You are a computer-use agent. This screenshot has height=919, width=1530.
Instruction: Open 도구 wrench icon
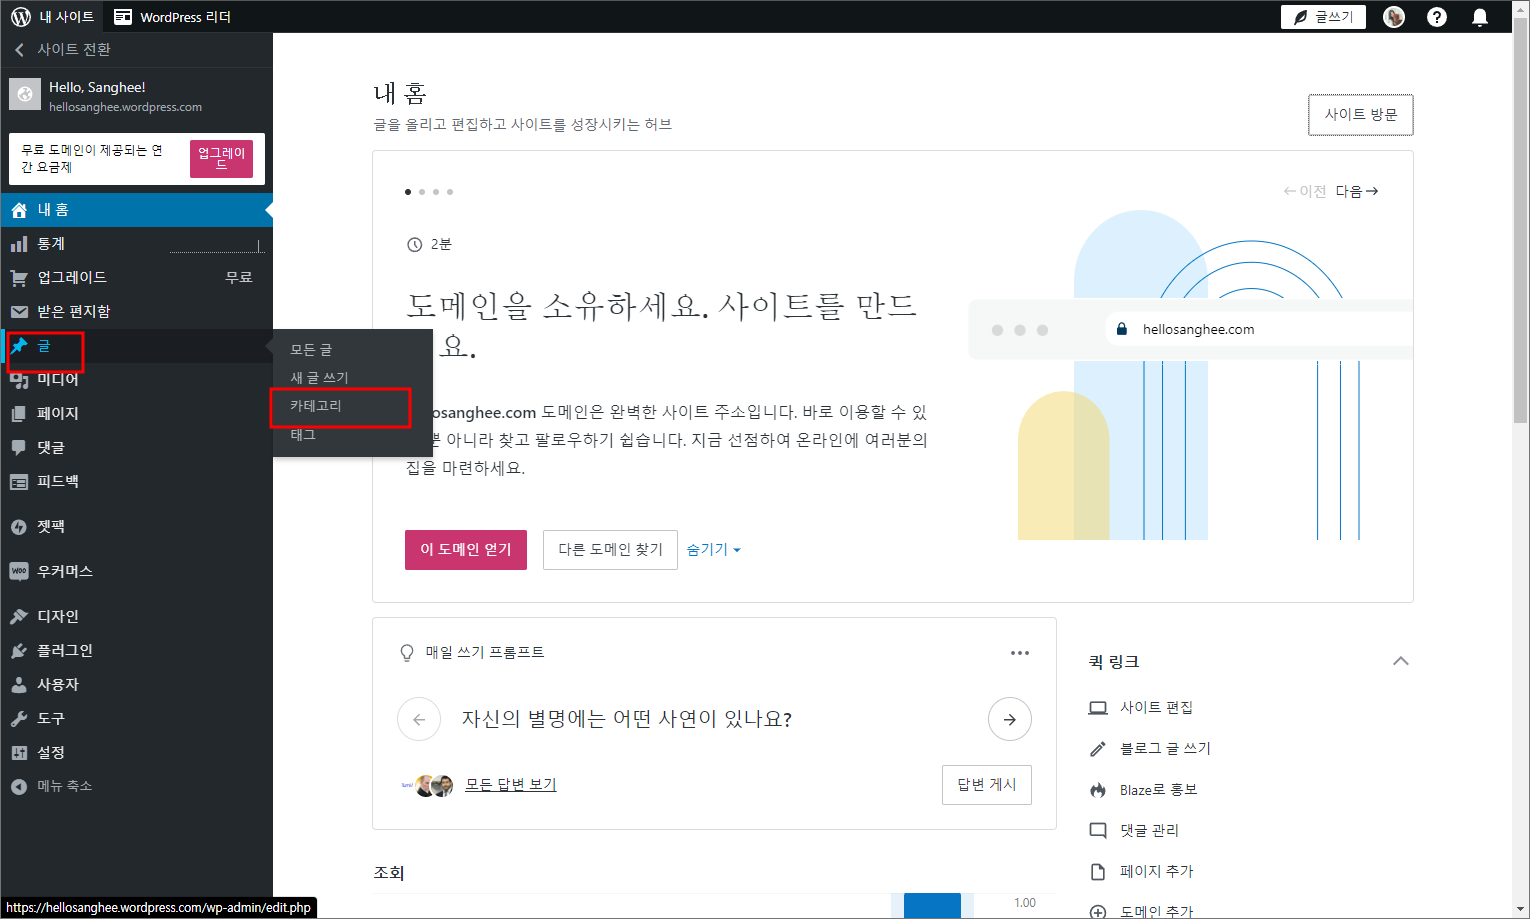(19, 719)
